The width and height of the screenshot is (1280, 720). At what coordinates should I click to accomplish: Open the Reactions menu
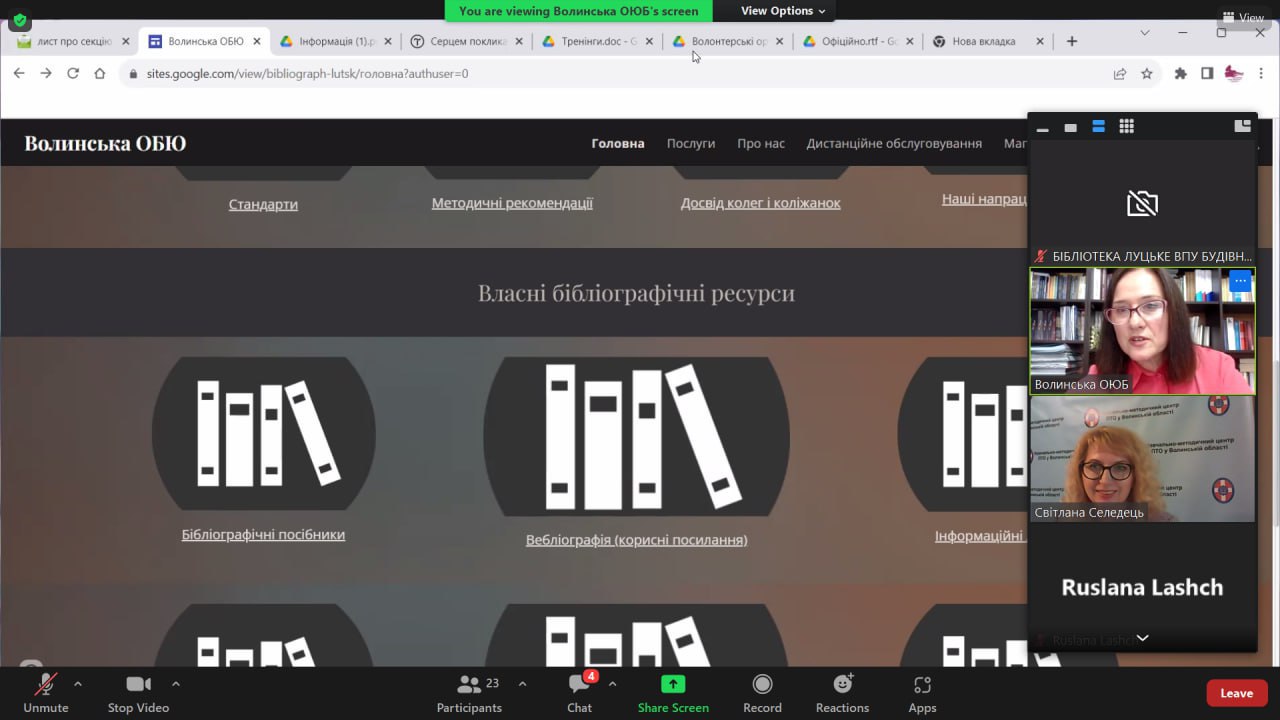point(842,685)
